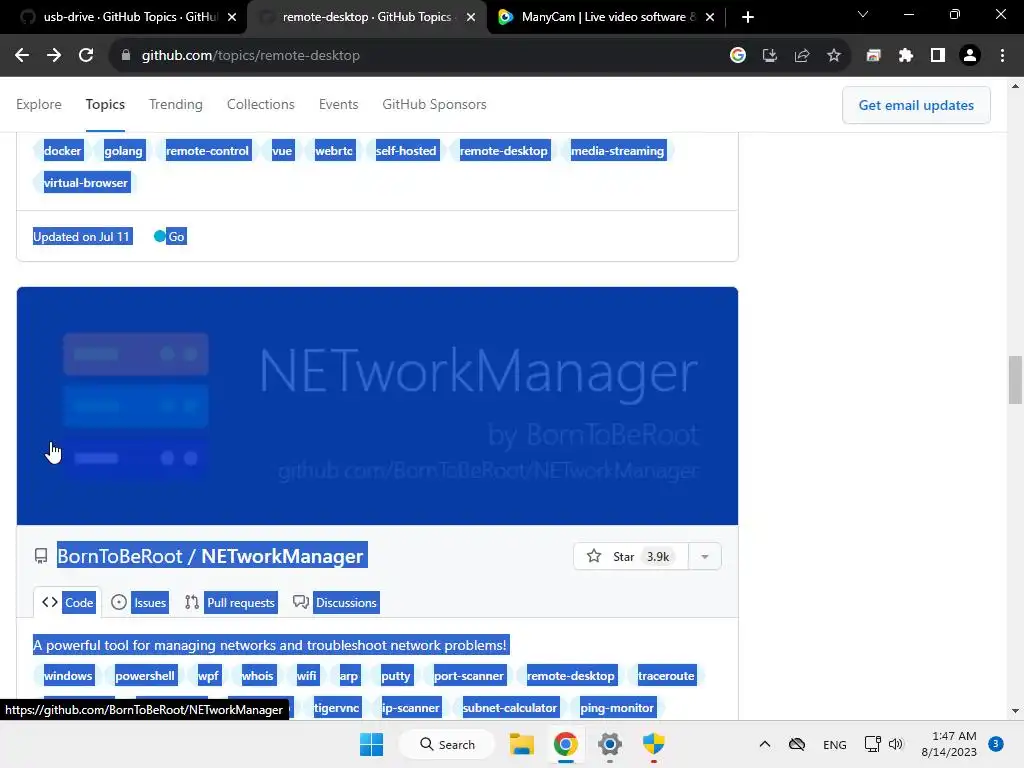
Task: Bookmark this tab with star icon
Action: tap(834, 56)
